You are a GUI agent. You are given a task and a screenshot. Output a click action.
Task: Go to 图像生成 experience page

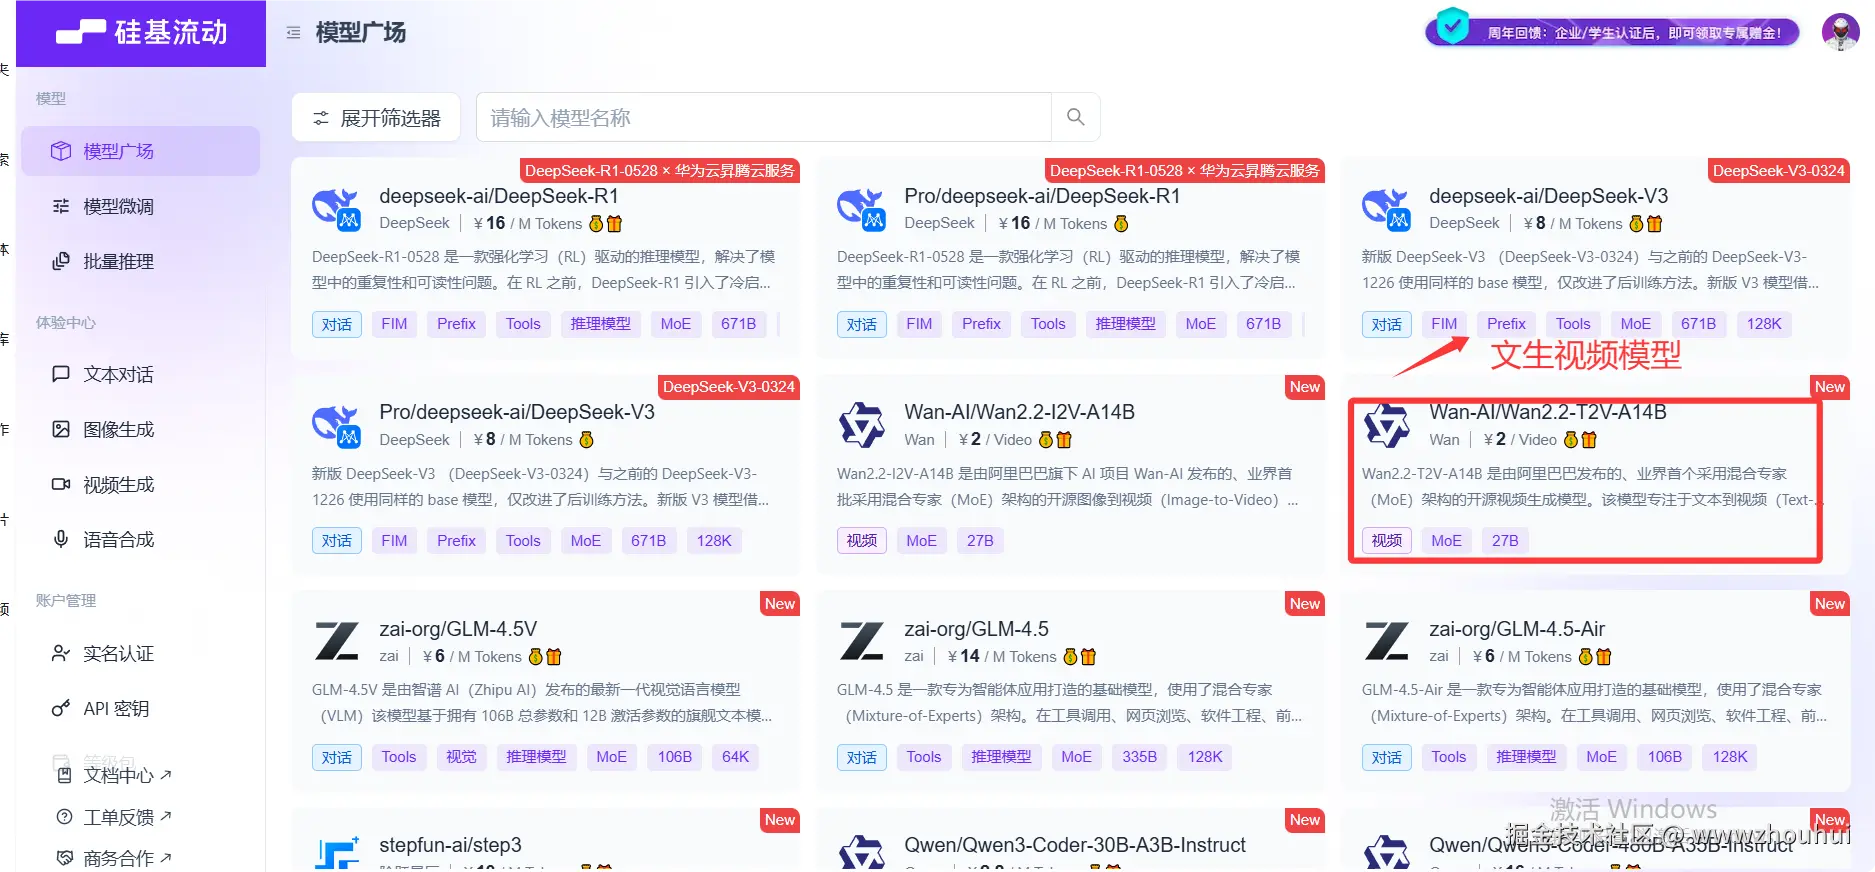pyautogui.click(x=140, y=429)
